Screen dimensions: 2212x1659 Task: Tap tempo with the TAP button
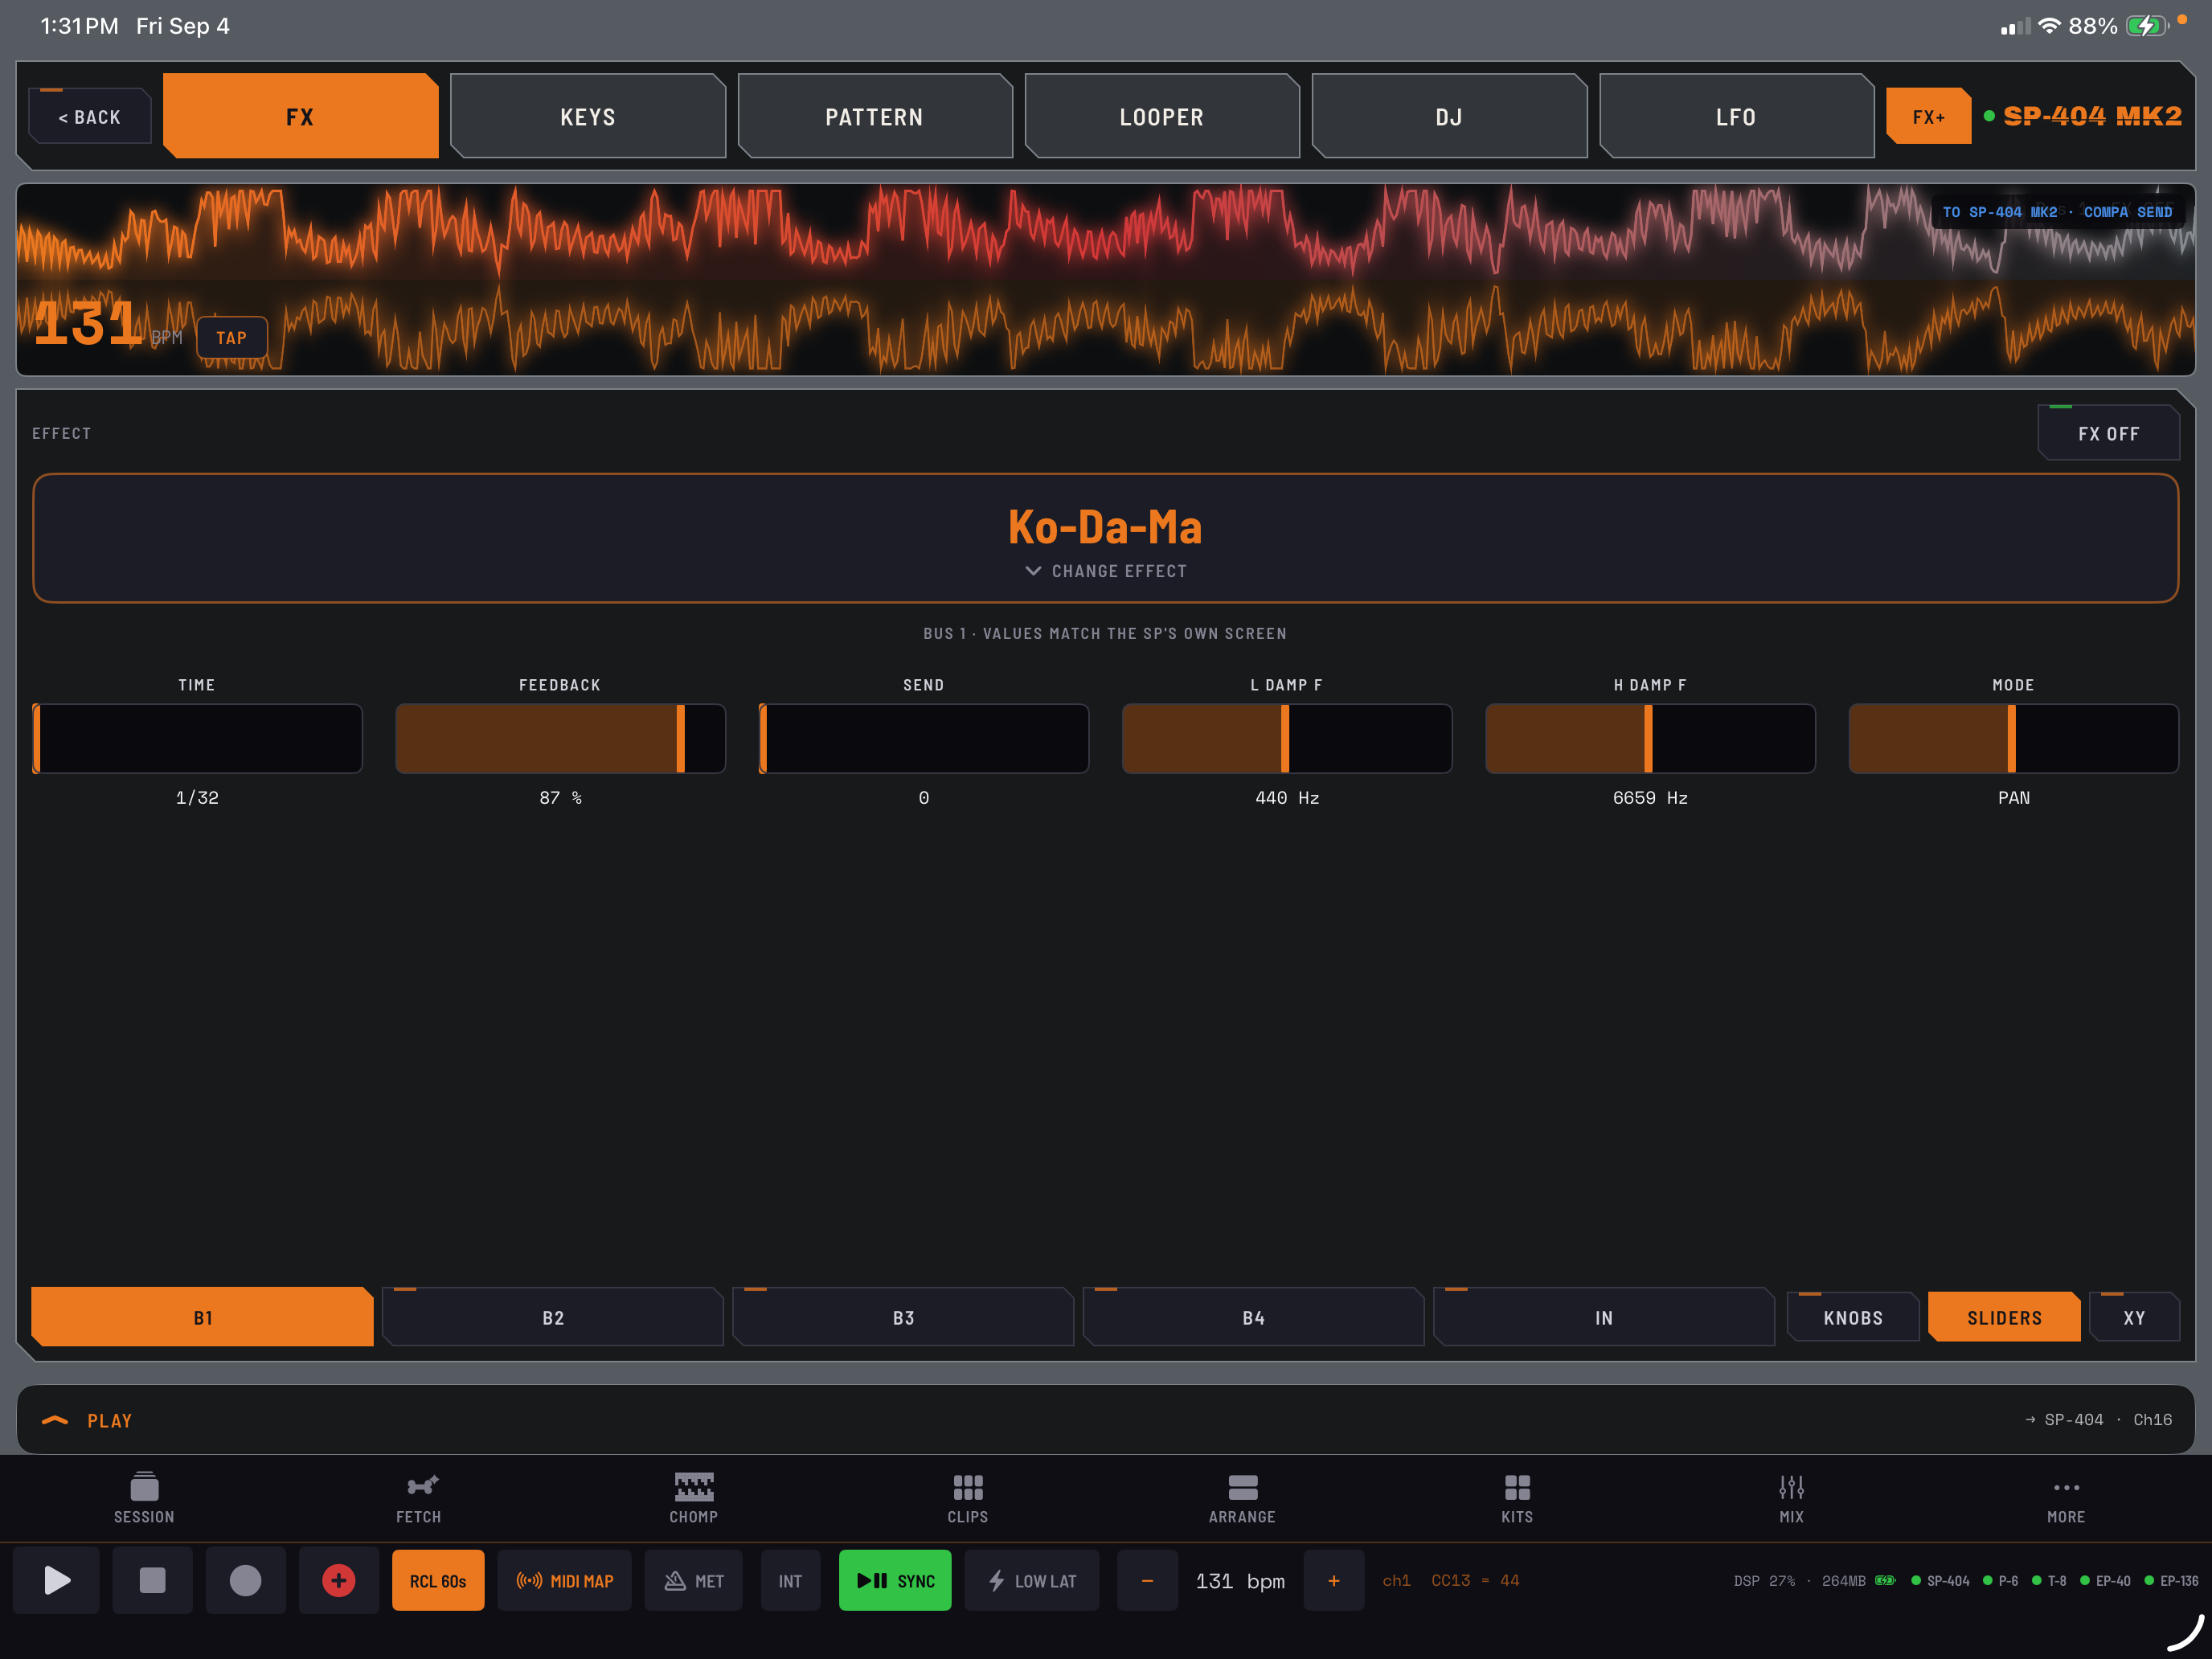pos(232,337)
